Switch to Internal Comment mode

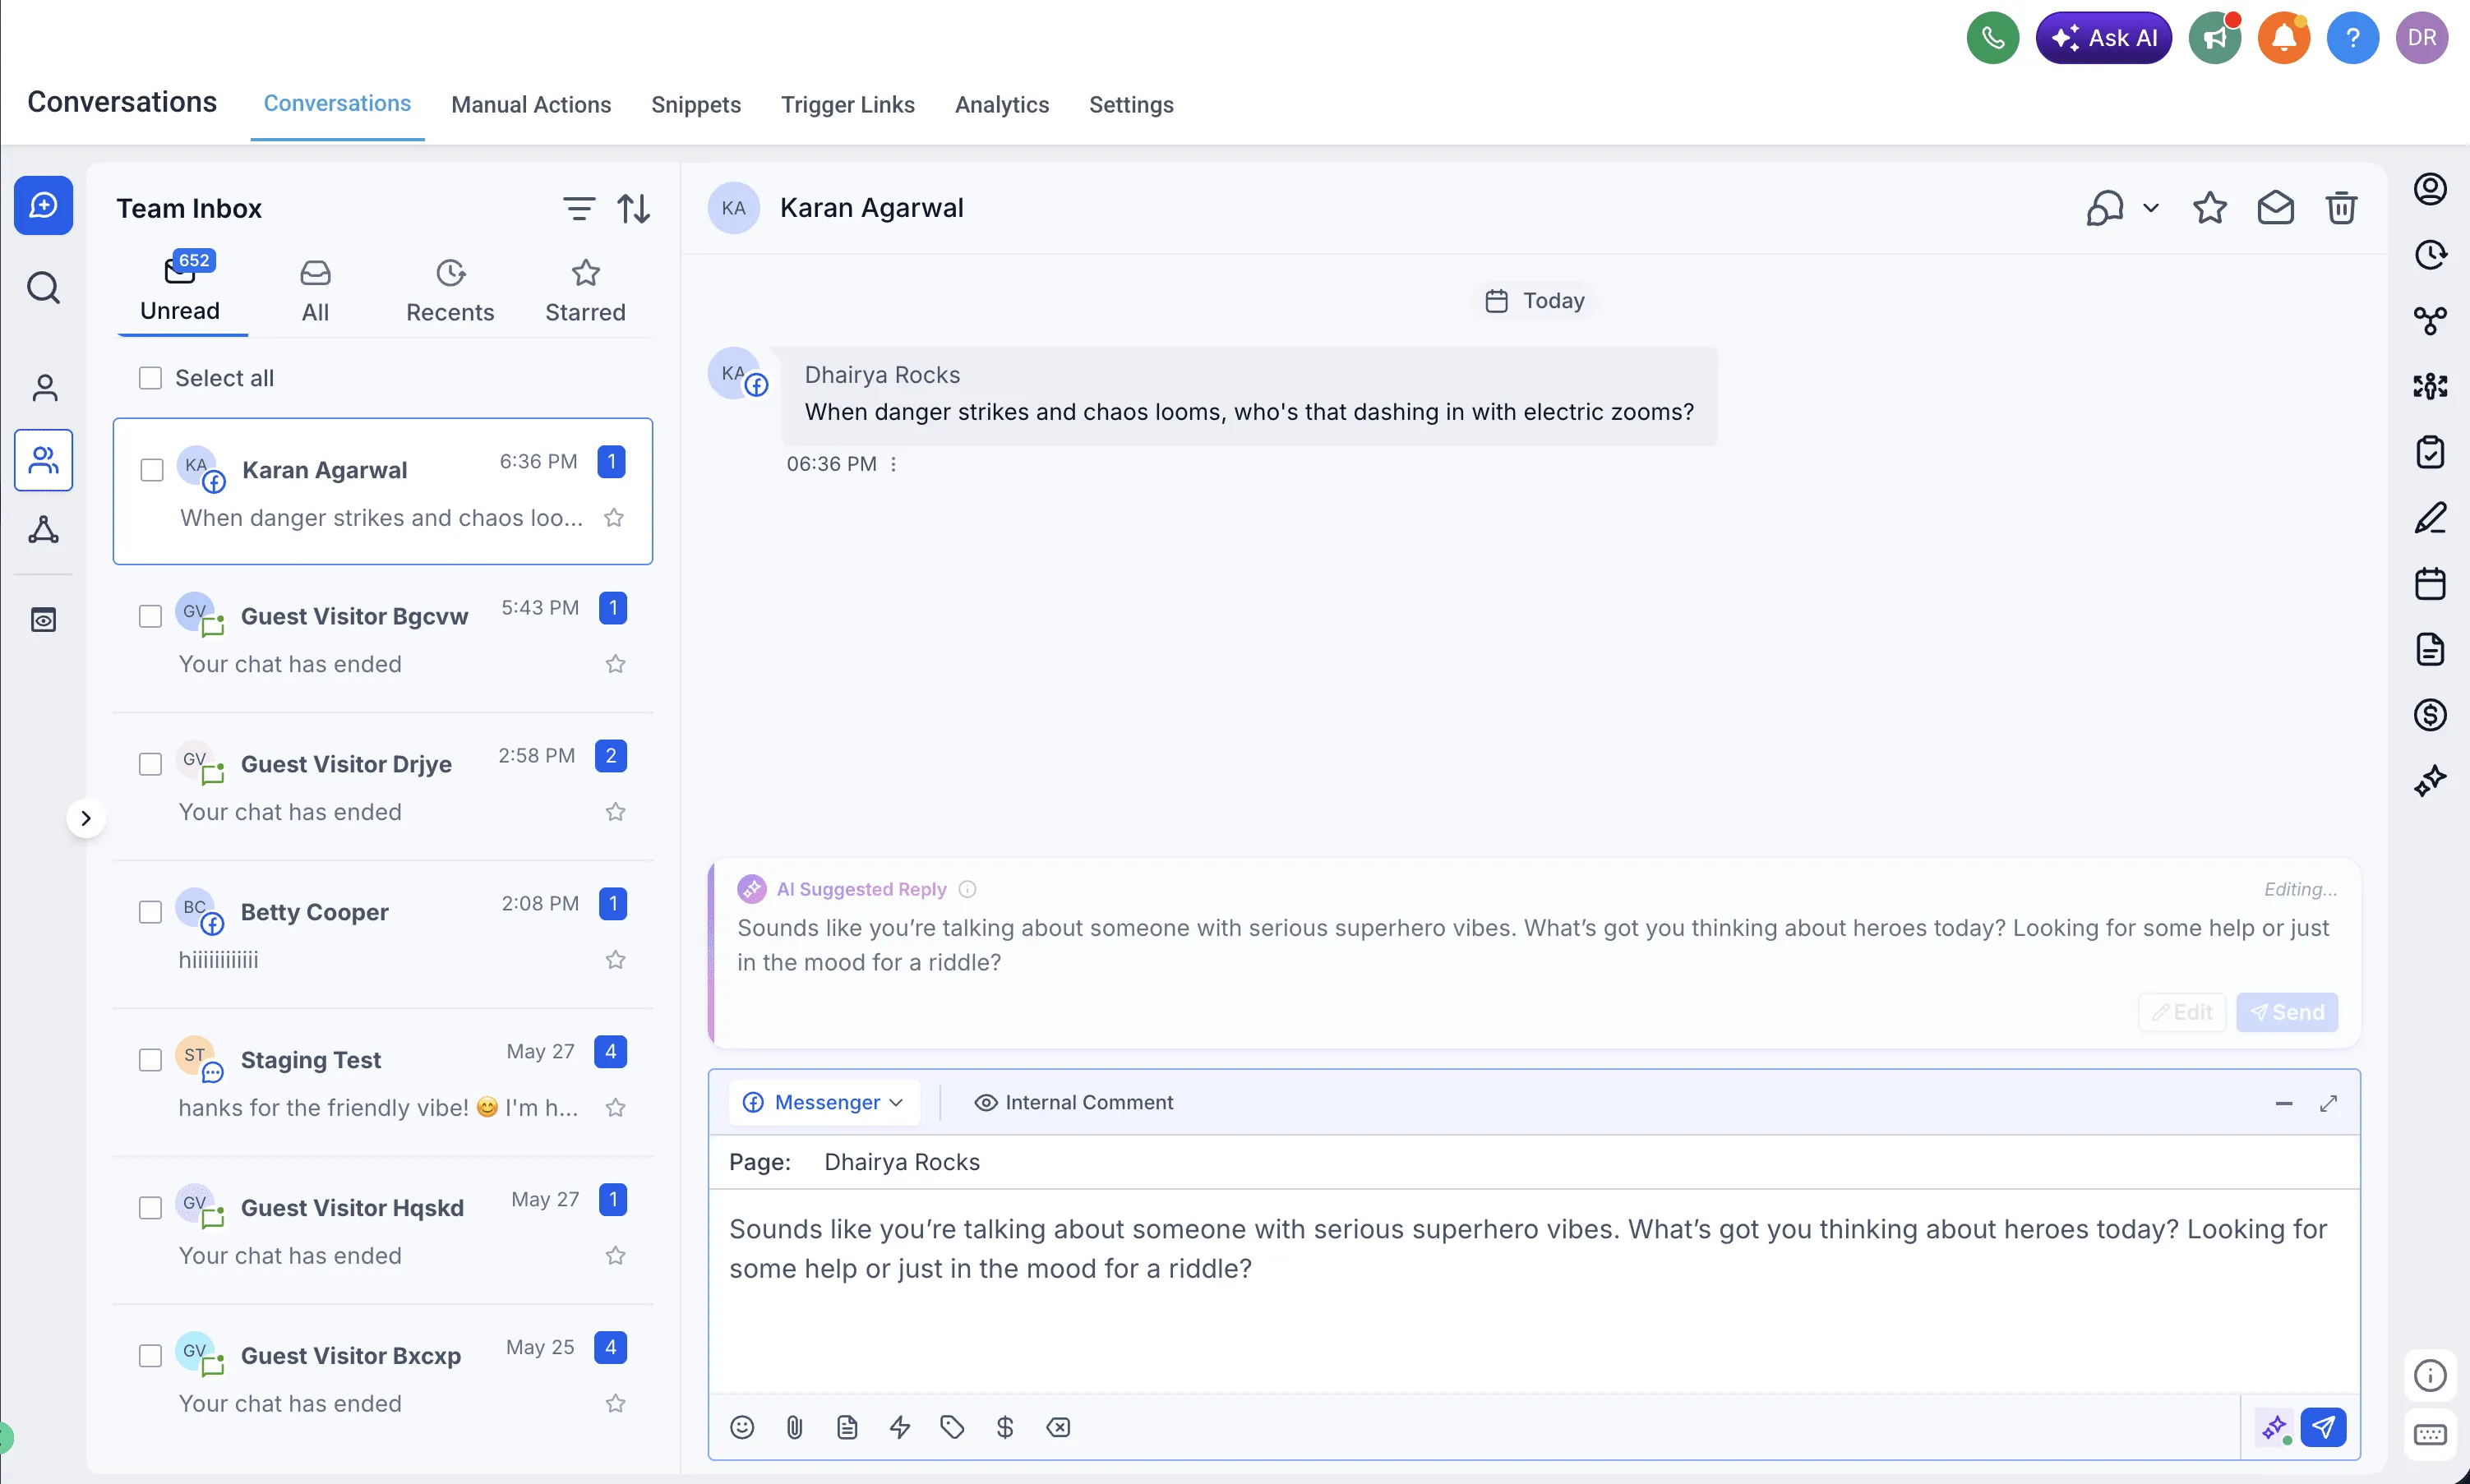1073,1102
